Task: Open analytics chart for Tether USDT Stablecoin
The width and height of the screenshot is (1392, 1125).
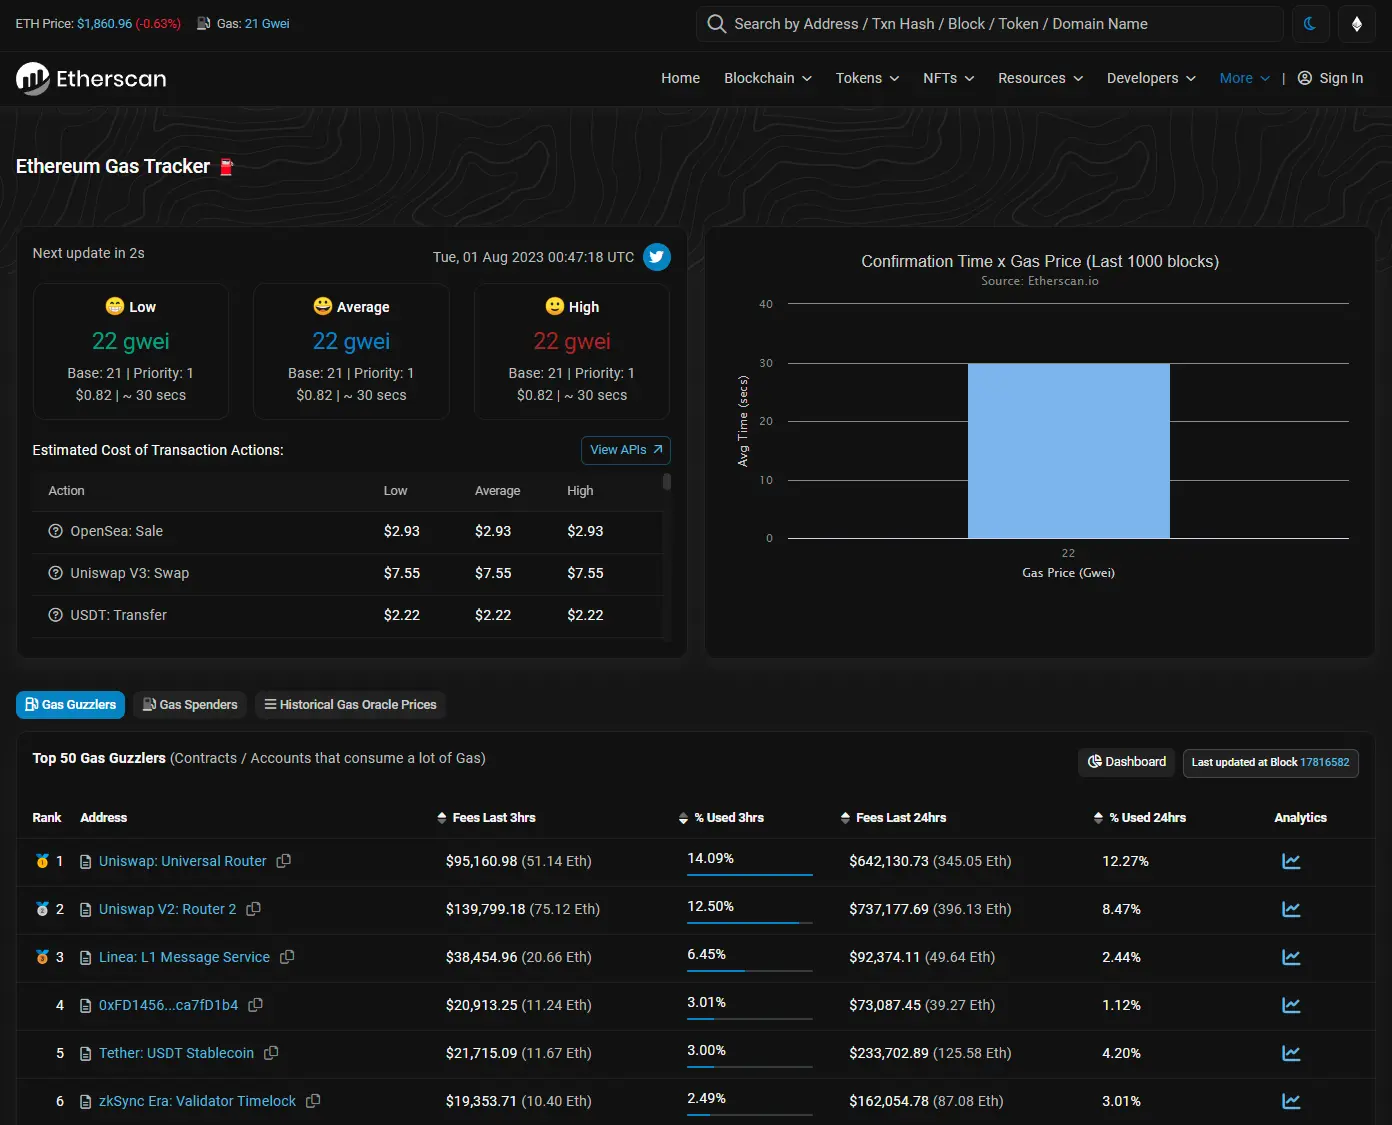Action: [1291, 1053]
